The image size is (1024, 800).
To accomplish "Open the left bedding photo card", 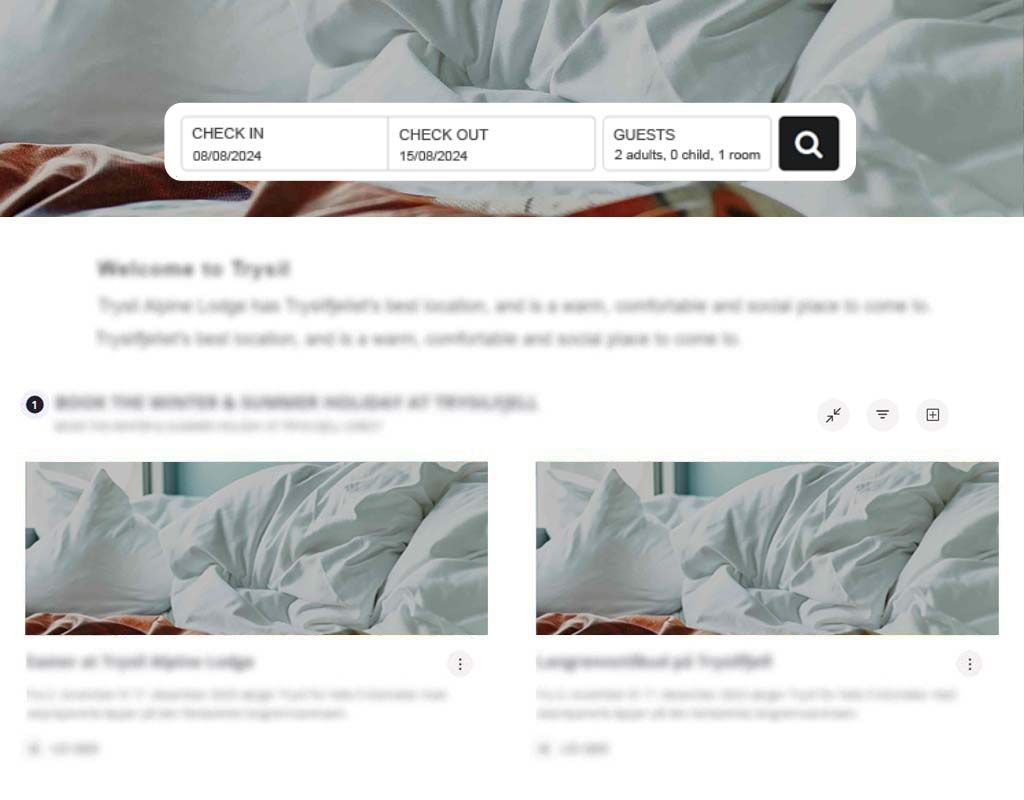I will click(256, 548).
